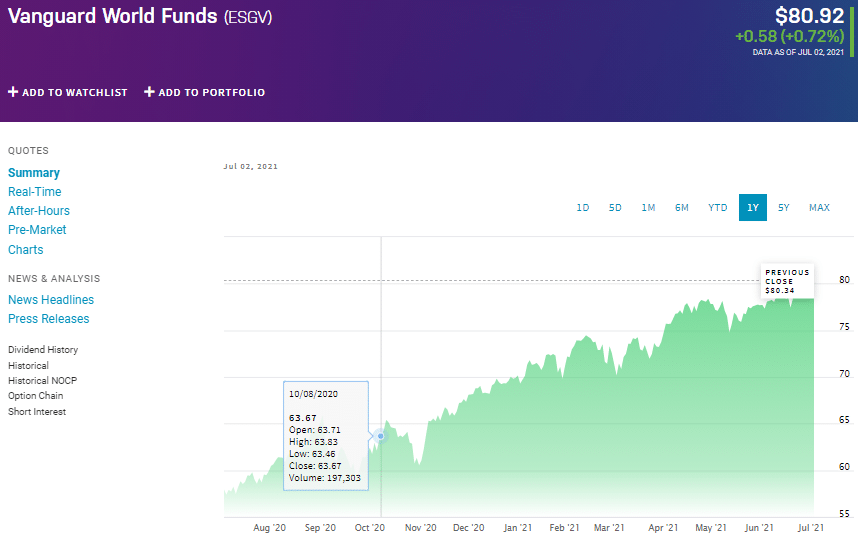Select the 5D chart range
Viewport: 858px width, 549px height.
pyautogui.click(x=615, y=207)
